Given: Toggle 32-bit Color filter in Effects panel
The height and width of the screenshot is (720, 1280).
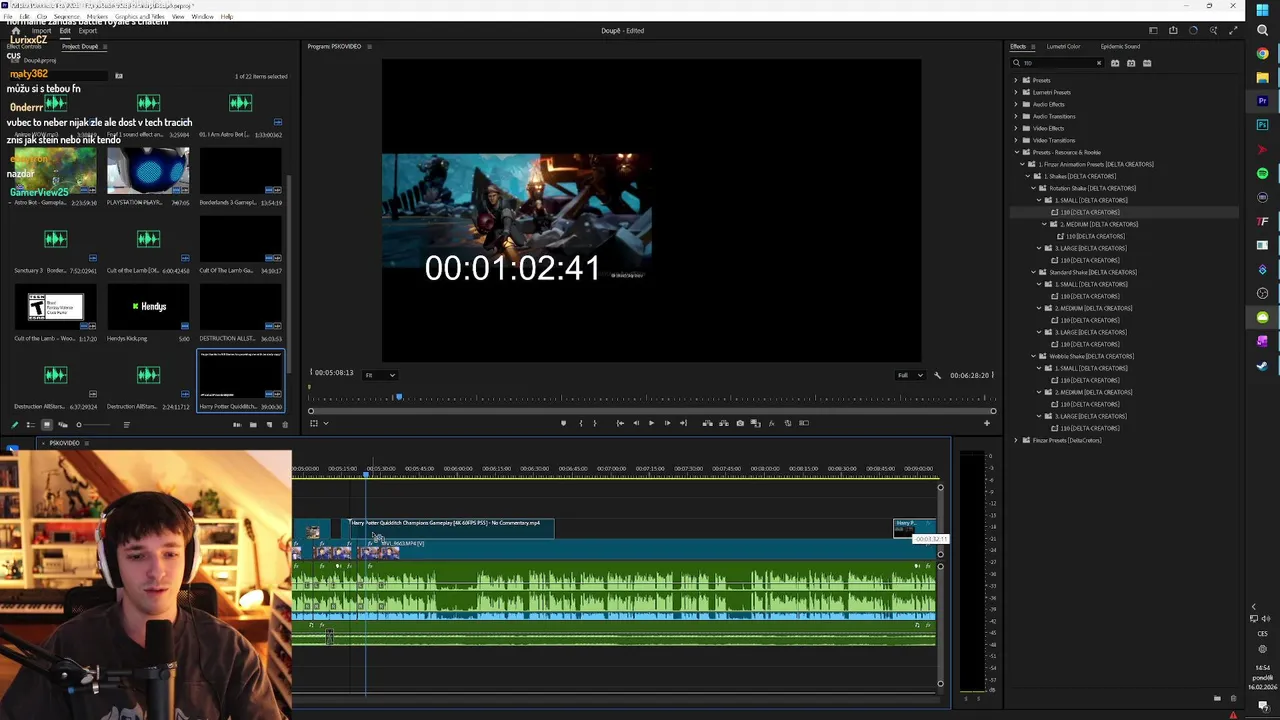Looking at the screenshot, I should pyautogui.click(x=1131, y=63).
